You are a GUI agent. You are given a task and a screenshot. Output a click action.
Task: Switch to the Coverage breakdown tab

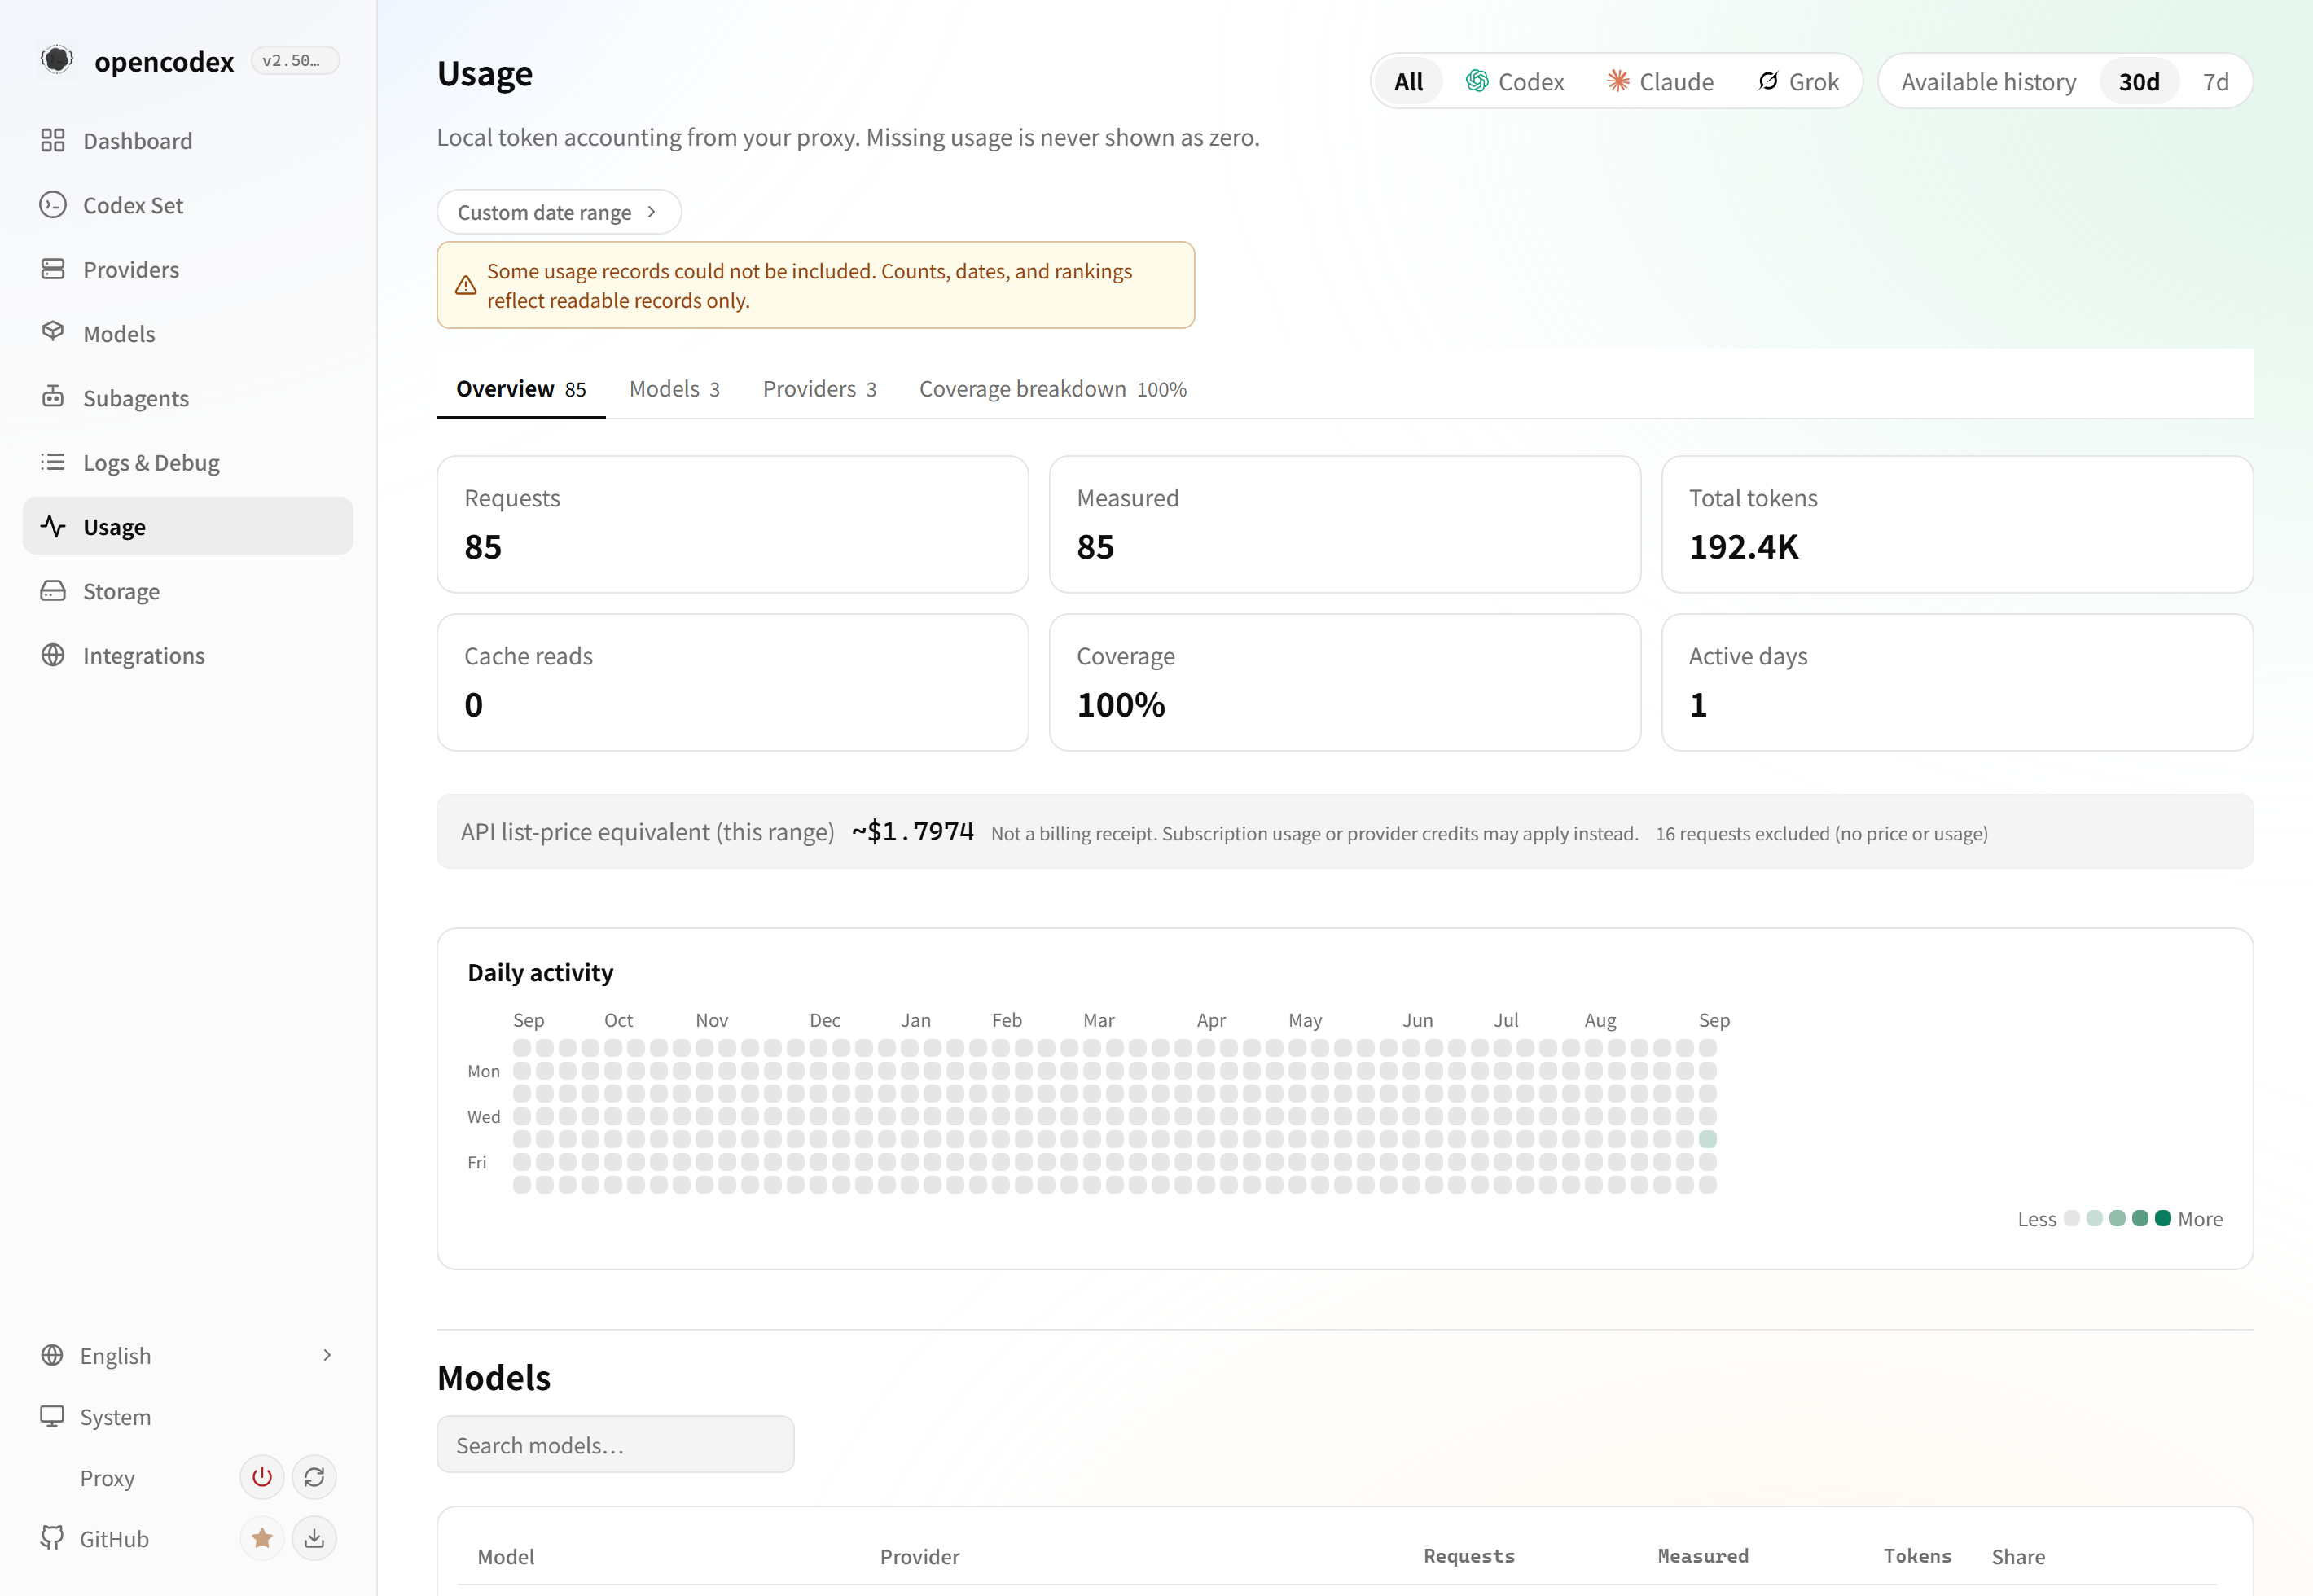(x=1053, y=388)
